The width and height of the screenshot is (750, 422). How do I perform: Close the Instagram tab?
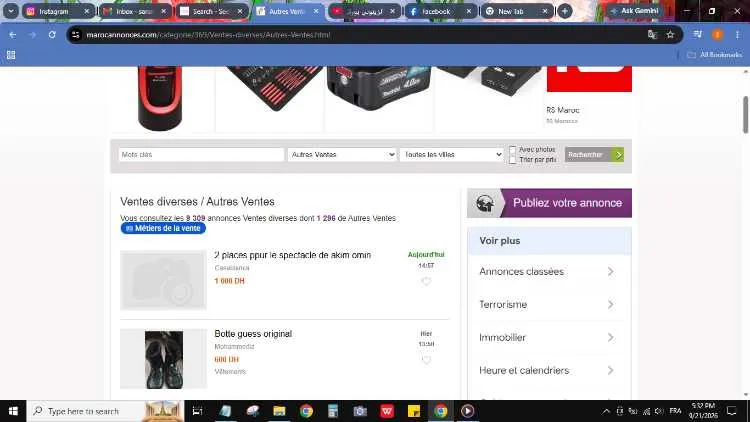coord(87,11)
